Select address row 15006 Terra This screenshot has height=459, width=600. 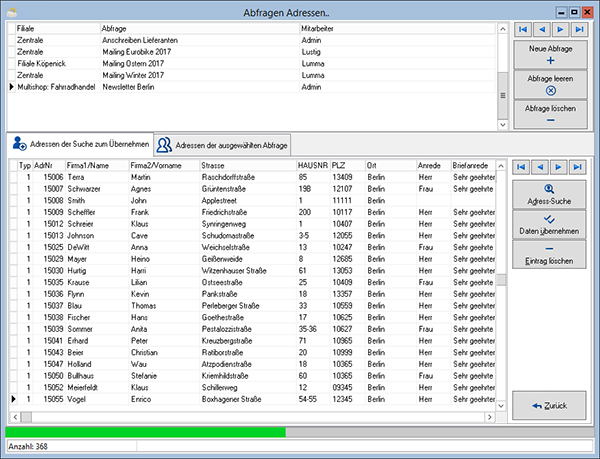tap(253, 177)
